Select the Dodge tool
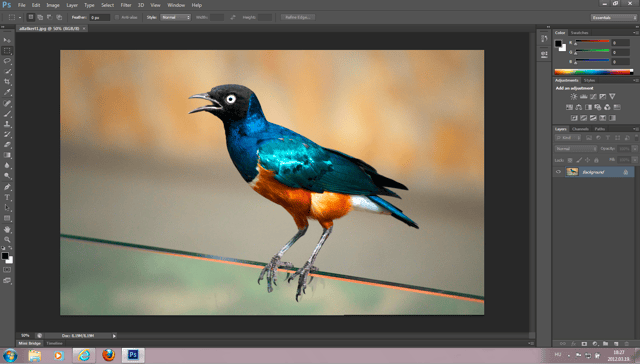 [x=7, y=176]
